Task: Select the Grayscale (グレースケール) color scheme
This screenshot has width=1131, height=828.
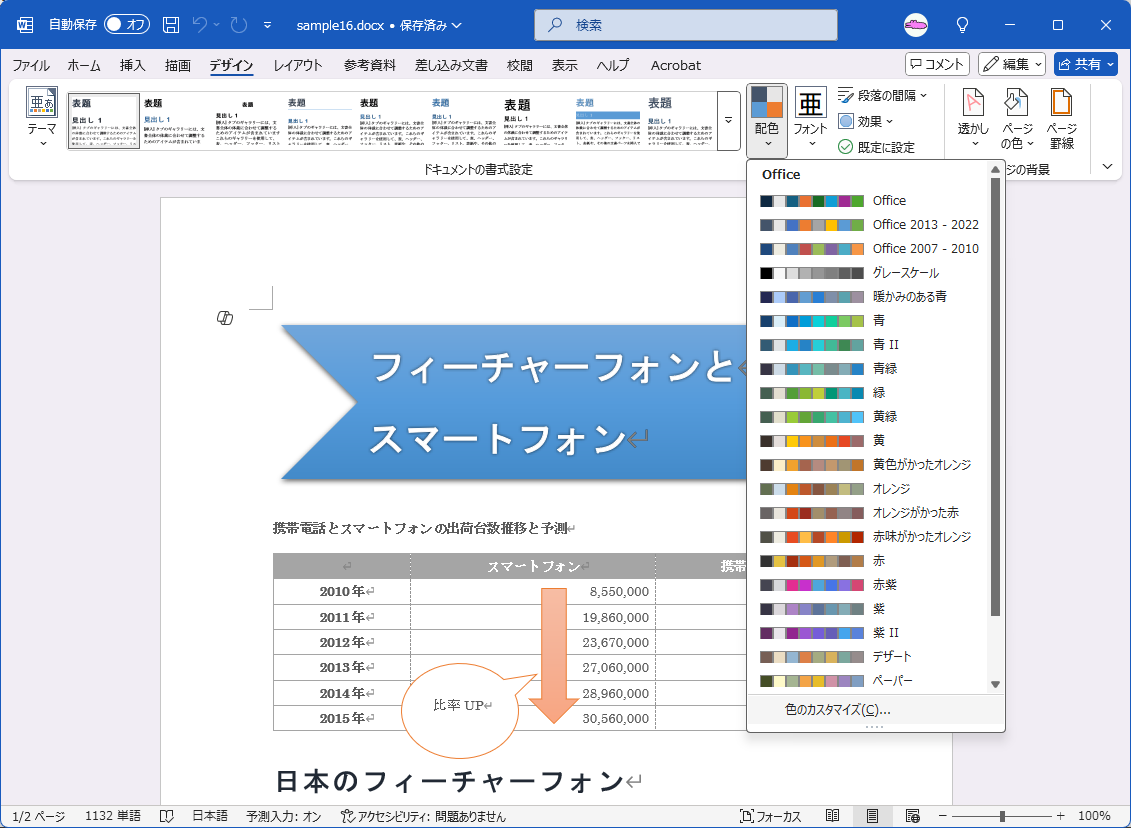Action: (869, 273)
